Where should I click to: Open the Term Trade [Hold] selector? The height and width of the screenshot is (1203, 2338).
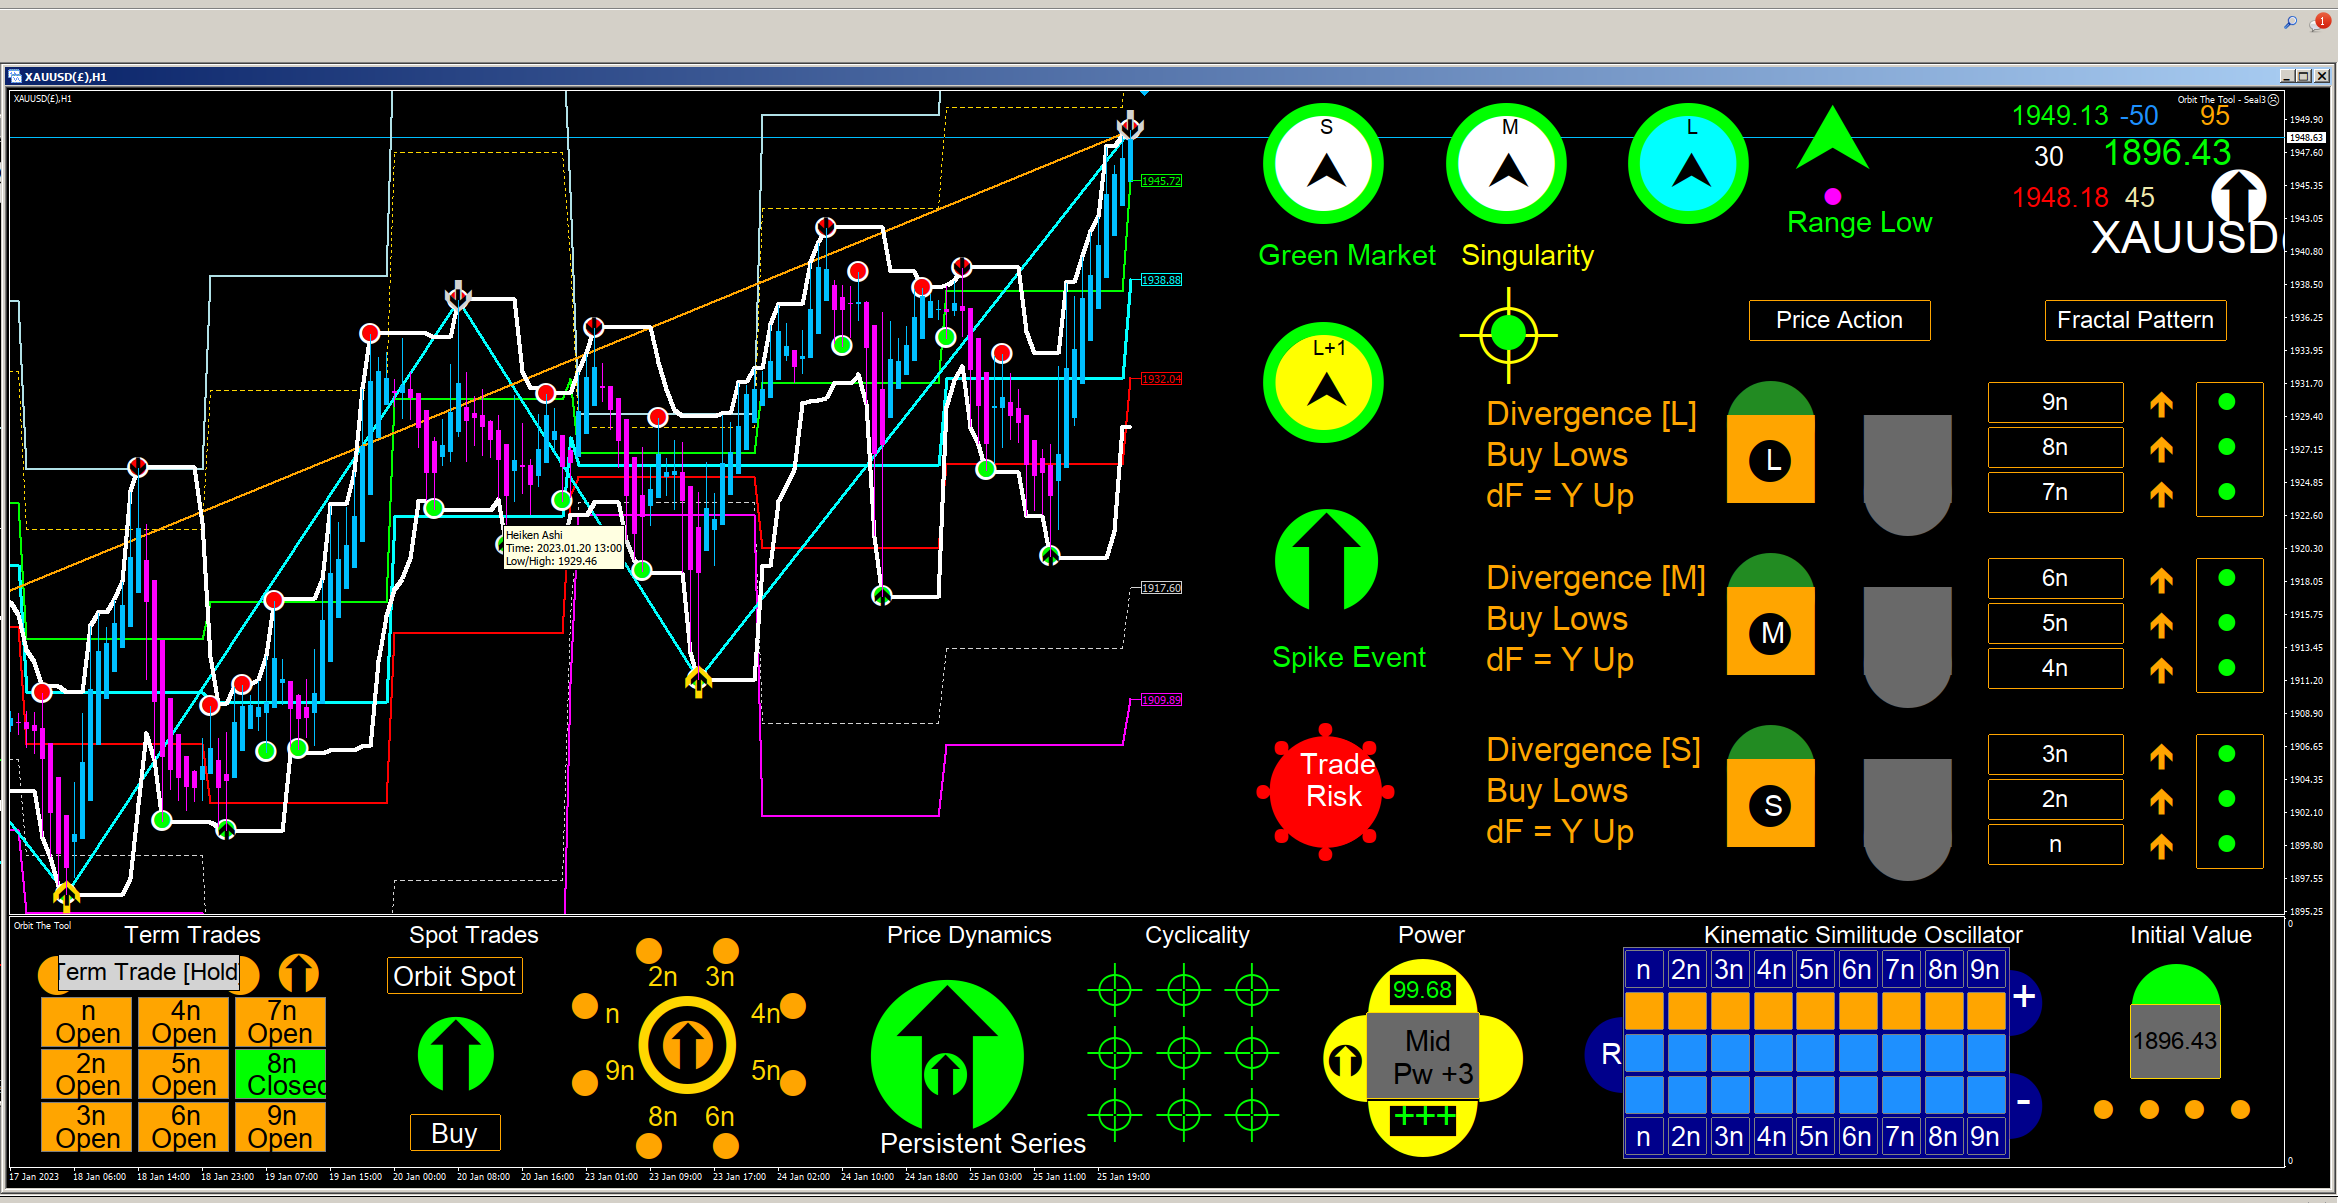(148, 972)
